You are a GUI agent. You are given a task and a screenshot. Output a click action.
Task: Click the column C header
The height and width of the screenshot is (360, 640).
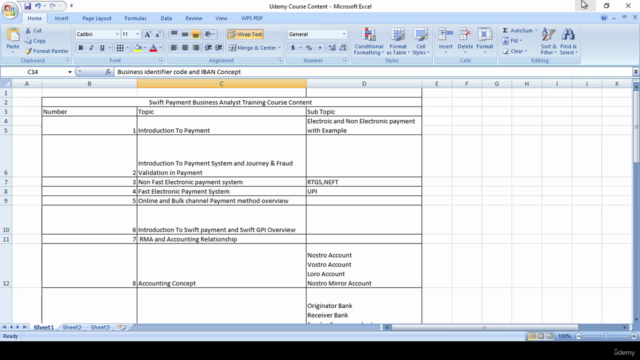coord(222,84)
